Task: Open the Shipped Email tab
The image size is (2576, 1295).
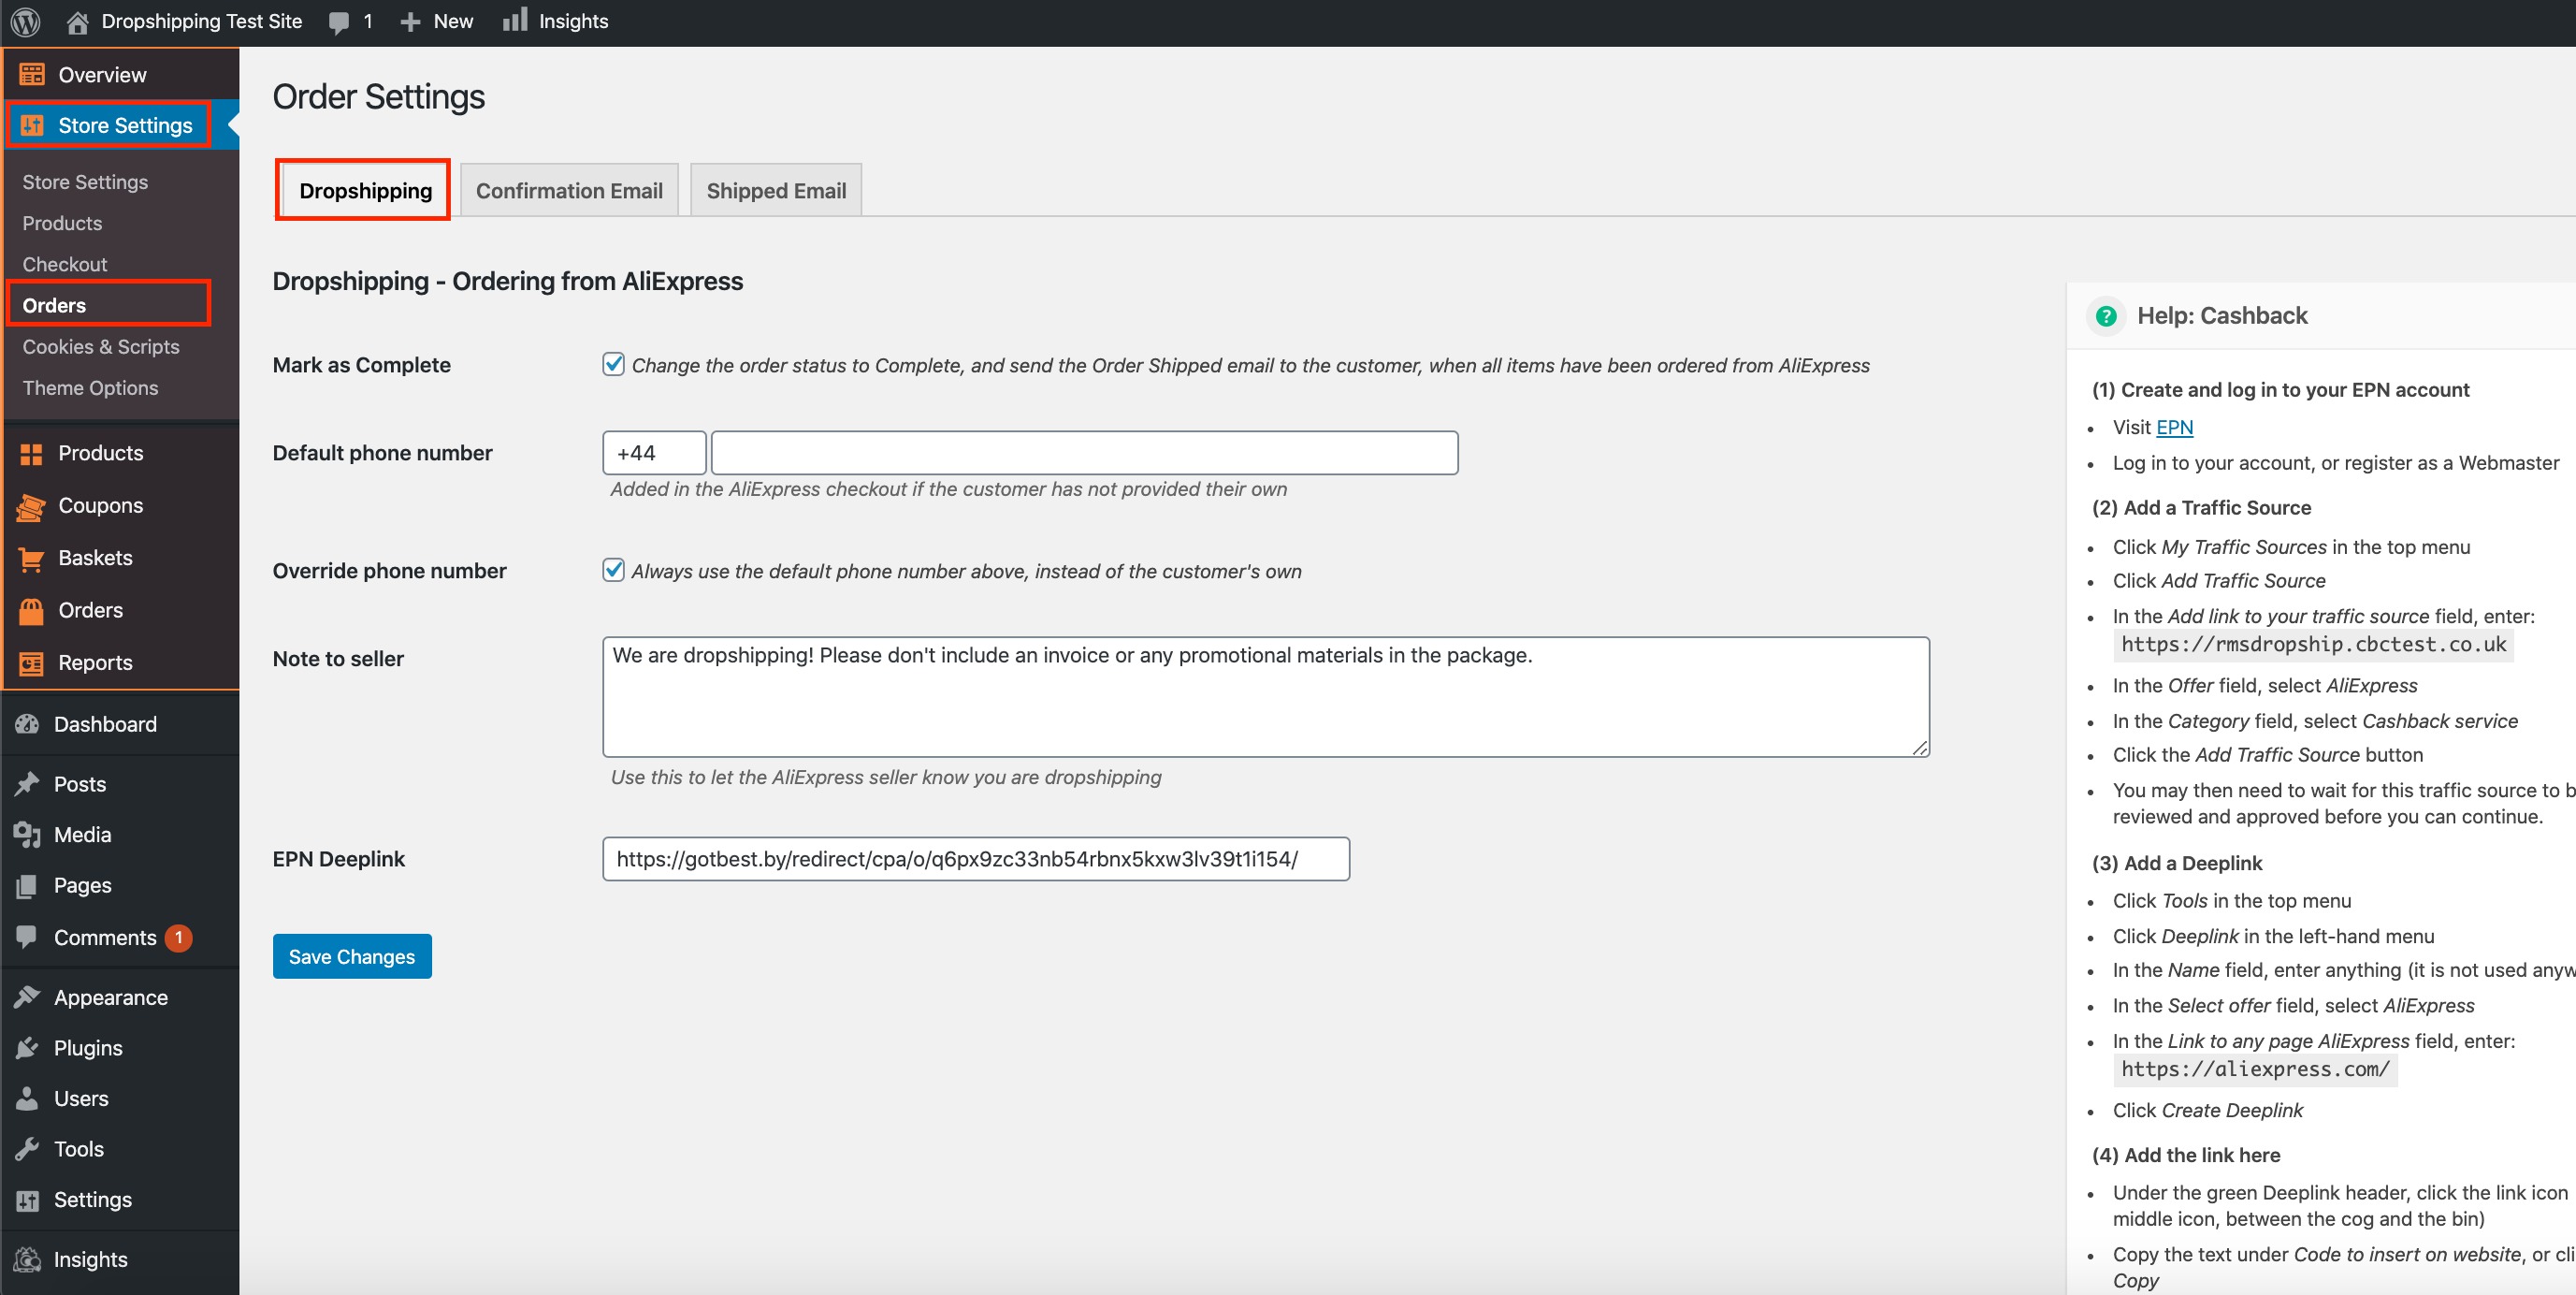Action: [775, 190]
